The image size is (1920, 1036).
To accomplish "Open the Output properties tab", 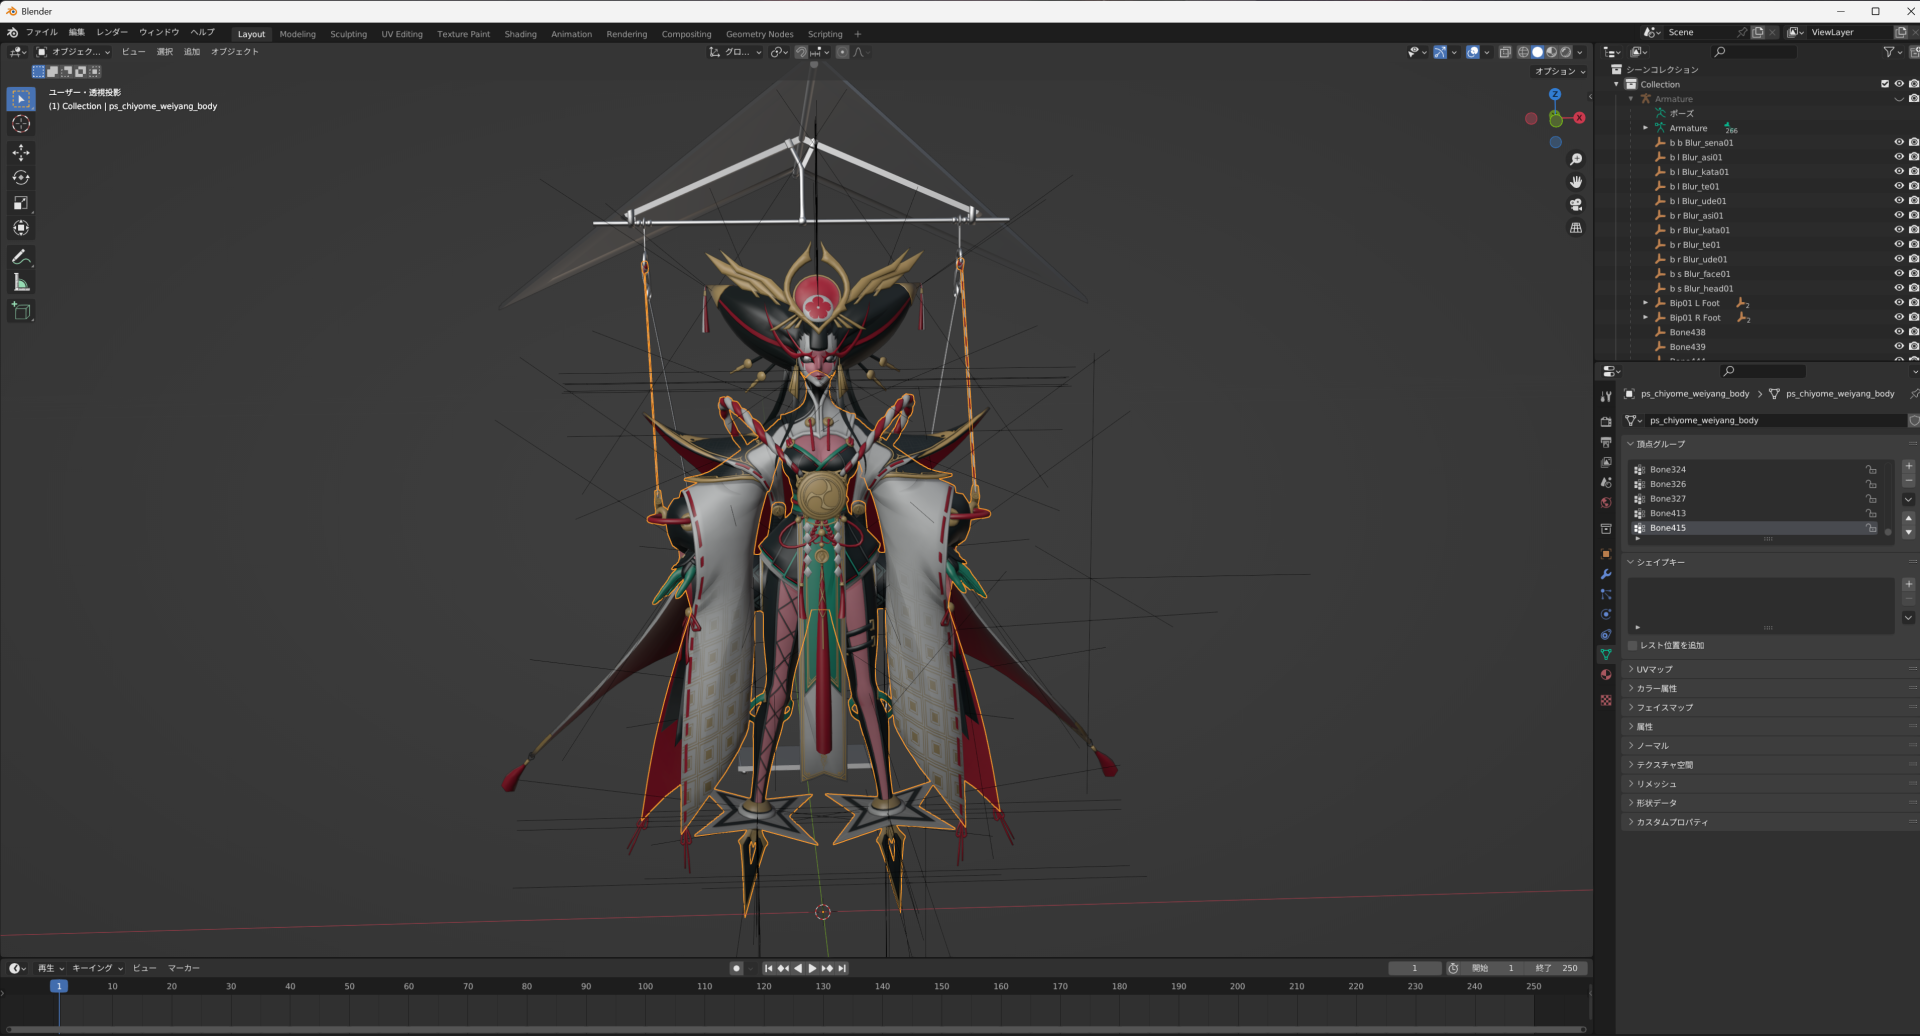I will tap(1606, 442).
